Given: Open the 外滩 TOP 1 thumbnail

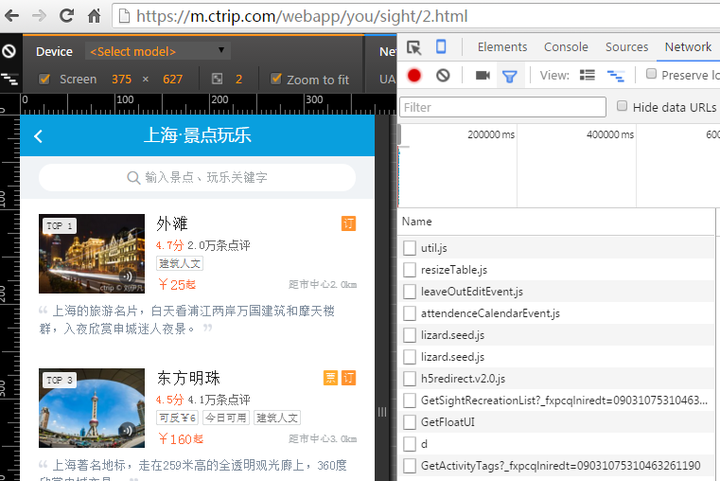Looking at the screenshot, I should [92, 254].
